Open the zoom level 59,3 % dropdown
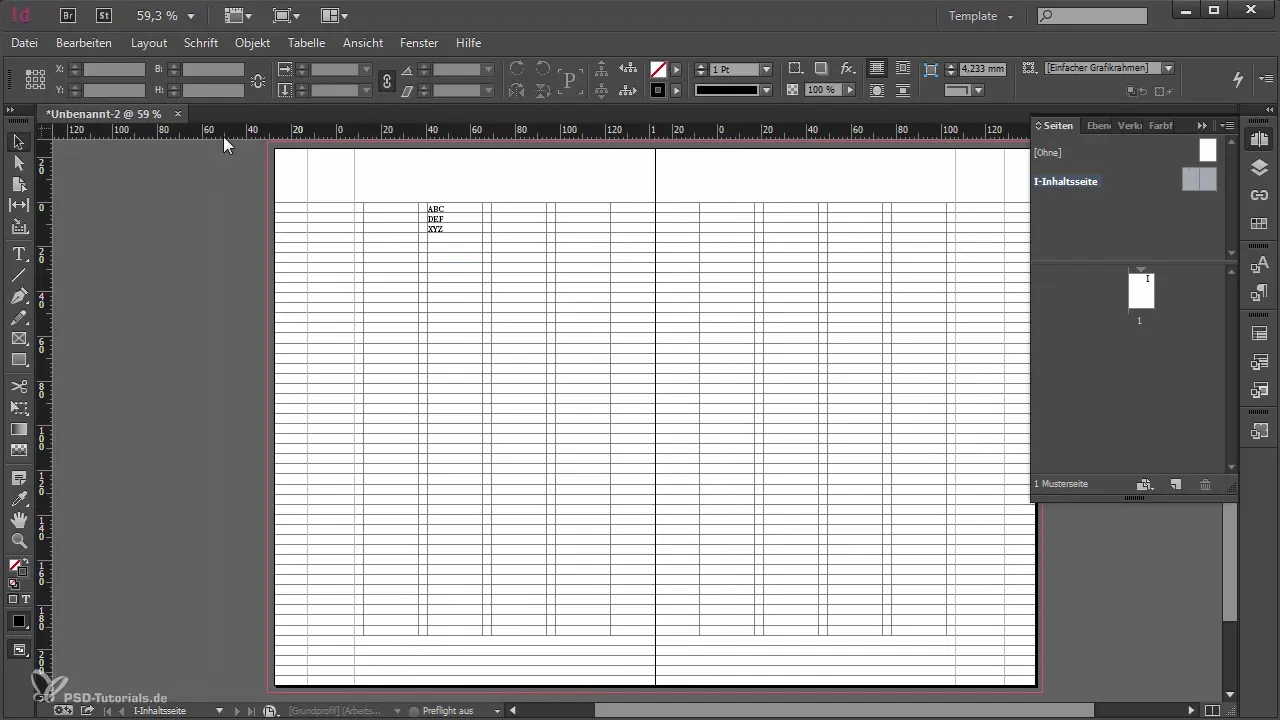Screen dimensions: 1280x720 pos(190,16)
